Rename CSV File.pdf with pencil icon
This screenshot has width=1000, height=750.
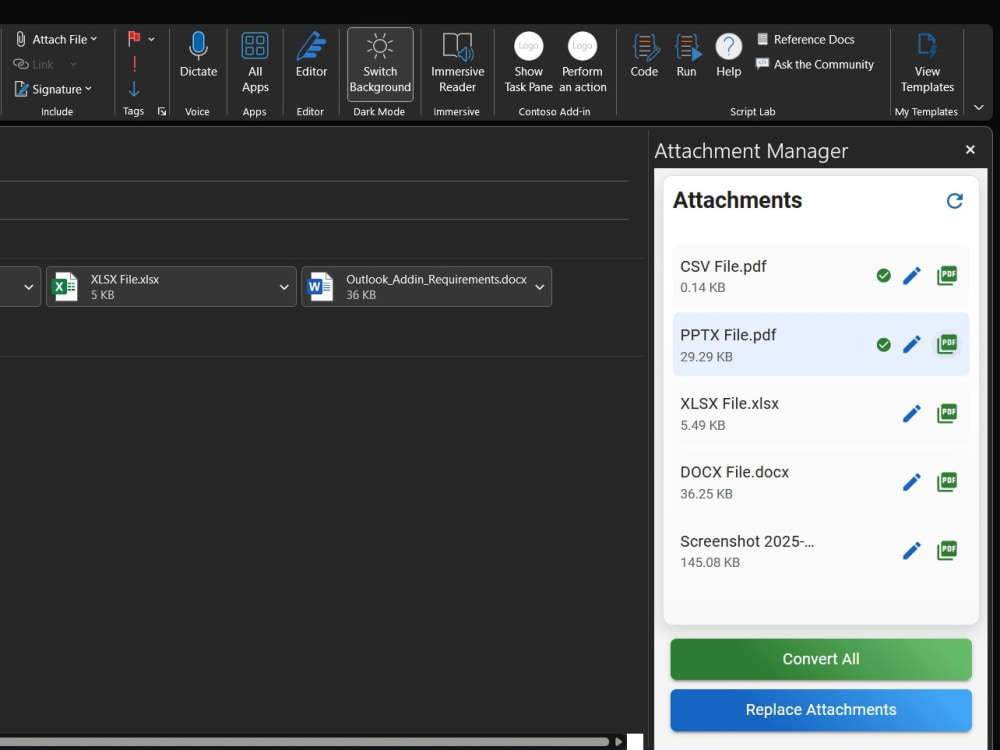coord(911,276)
